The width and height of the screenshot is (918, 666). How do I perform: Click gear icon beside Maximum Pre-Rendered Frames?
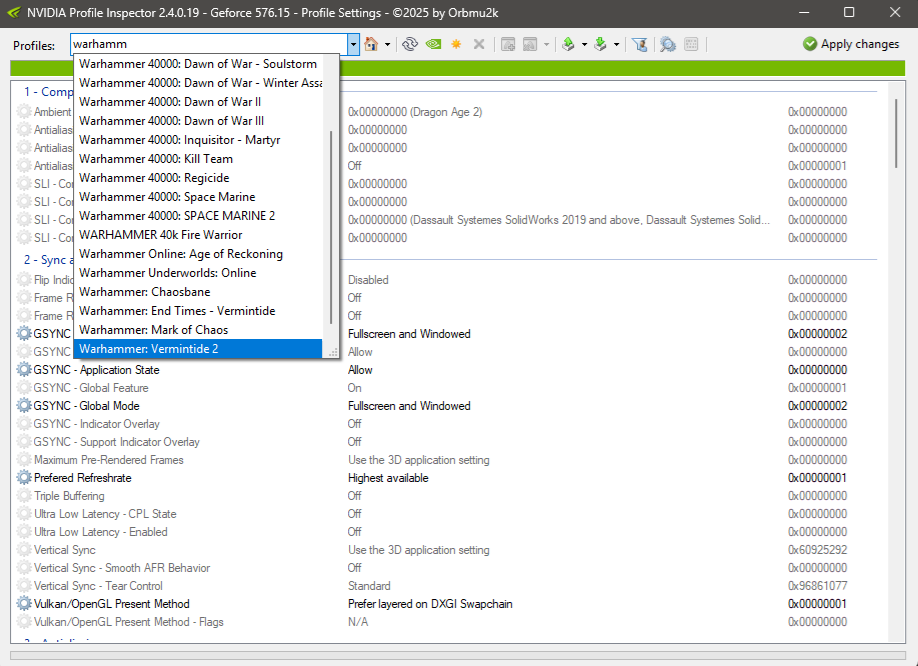[x=24, y=460]
